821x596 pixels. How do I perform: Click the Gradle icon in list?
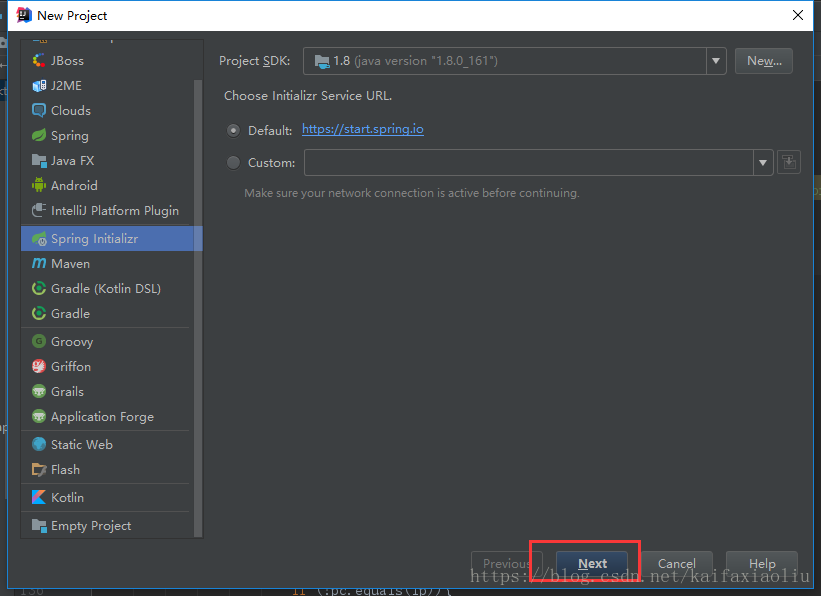39,314
